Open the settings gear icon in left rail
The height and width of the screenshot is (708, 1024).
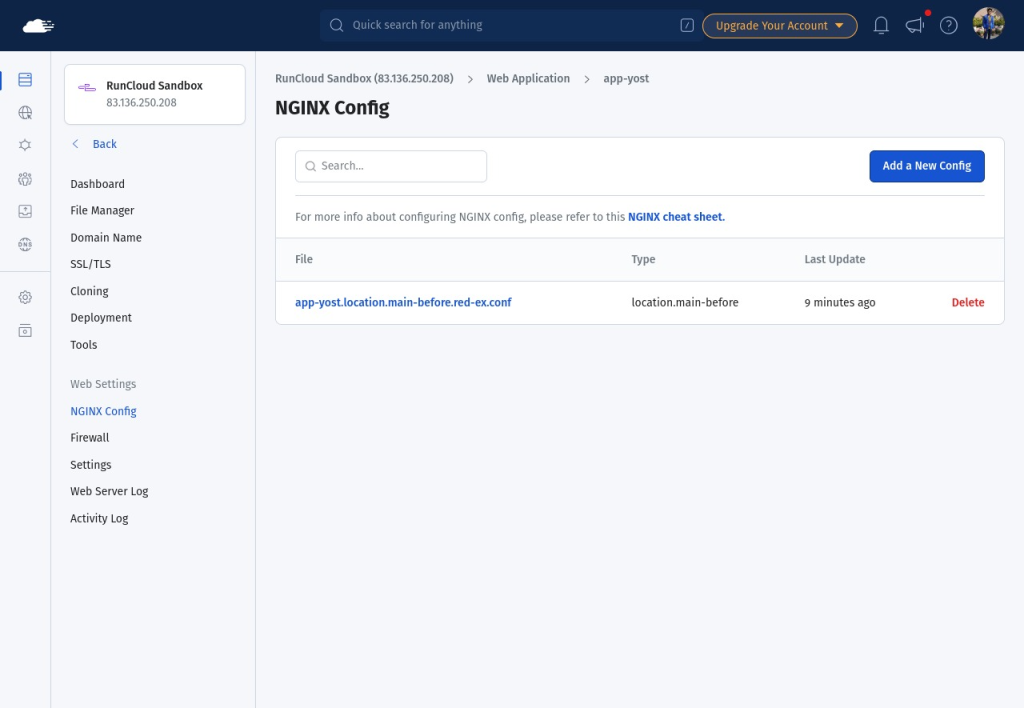(x=25, y=297)
